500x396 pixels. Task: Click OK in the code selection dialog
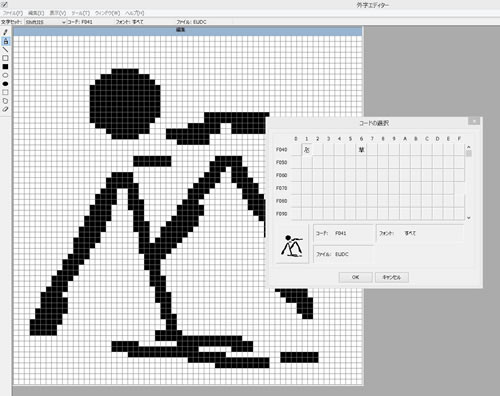[355, 277]
